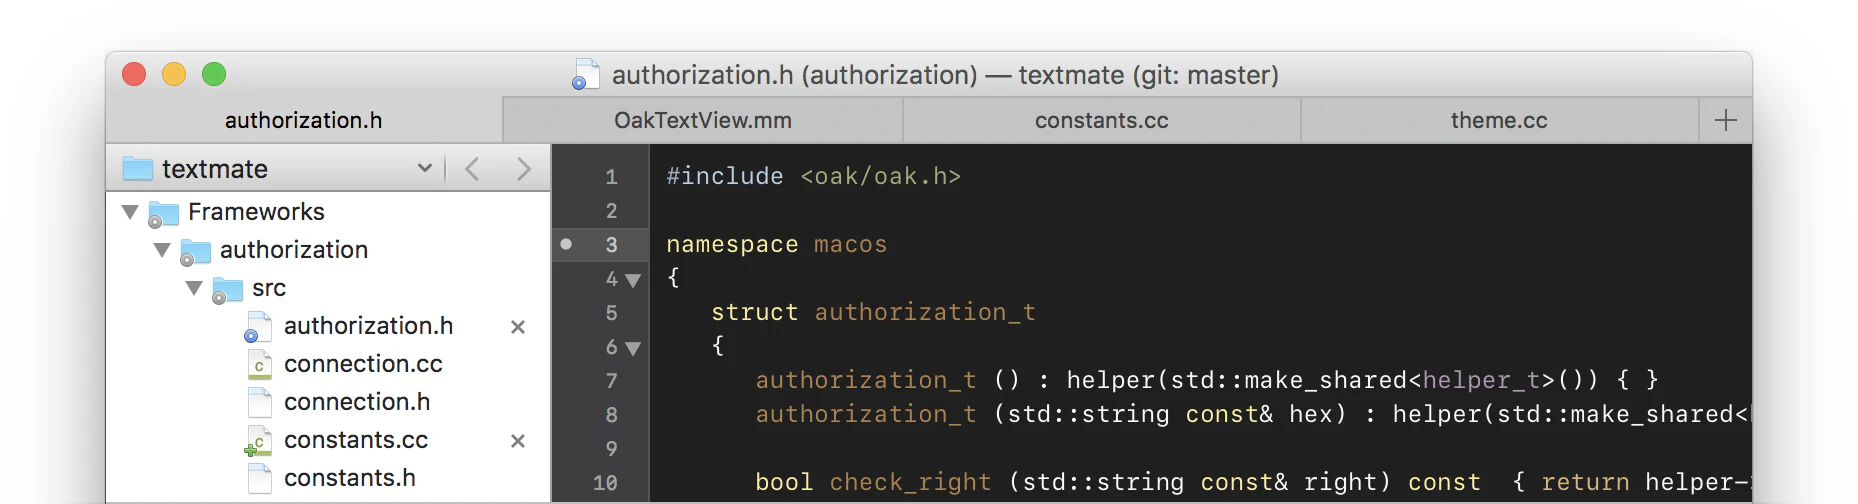
Task: Collapse the Frameworks folder
Action: [x=130, y=212]
